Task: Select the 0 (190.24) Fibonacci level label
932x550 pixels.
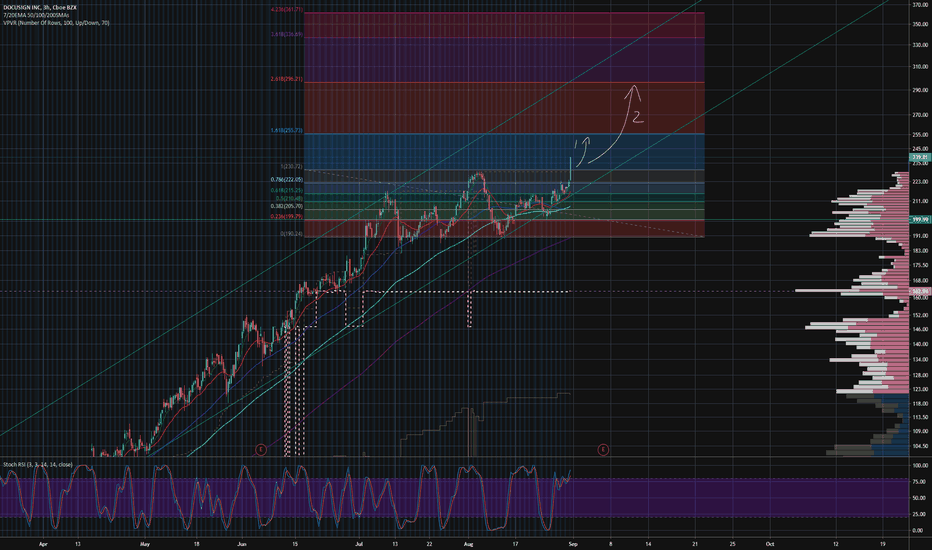Action: (x=291, y=234)
